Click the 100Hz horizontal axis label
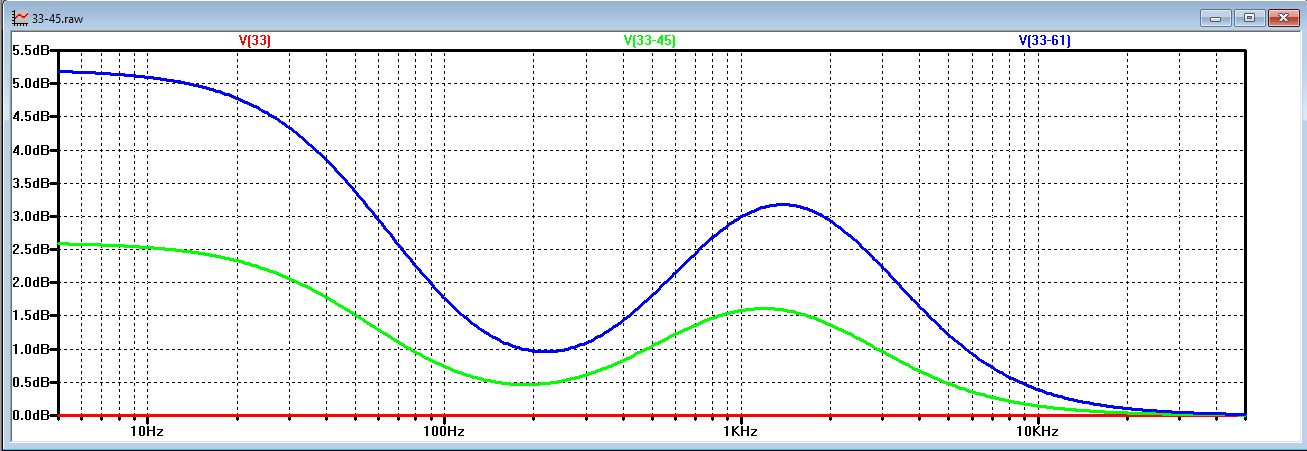The height and width of the screenshot is (451, 1307). tap(443, 432)
